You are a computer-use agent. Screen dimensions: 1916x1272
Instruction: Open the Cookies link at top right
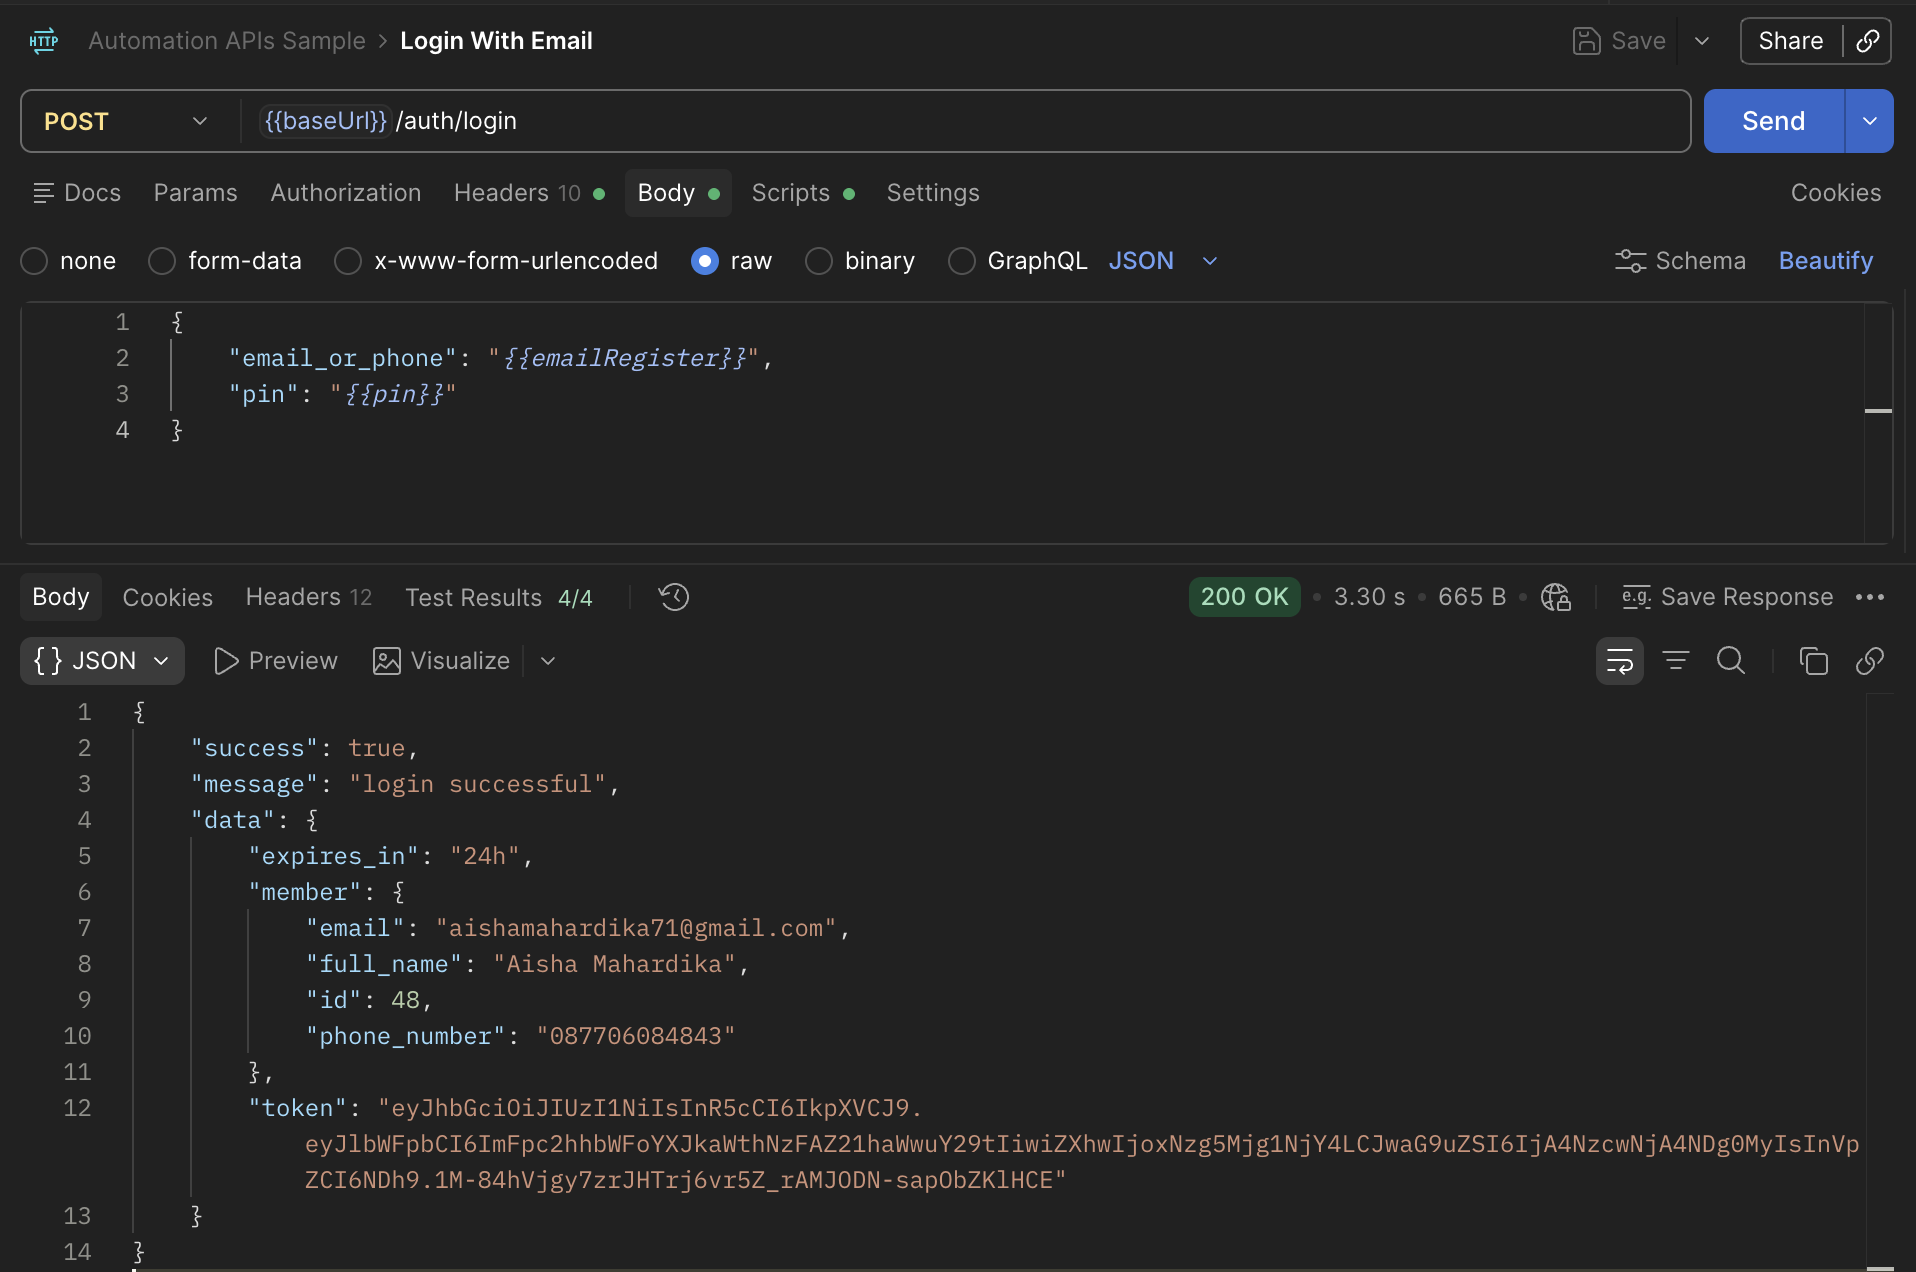(x=1836, y=193)
